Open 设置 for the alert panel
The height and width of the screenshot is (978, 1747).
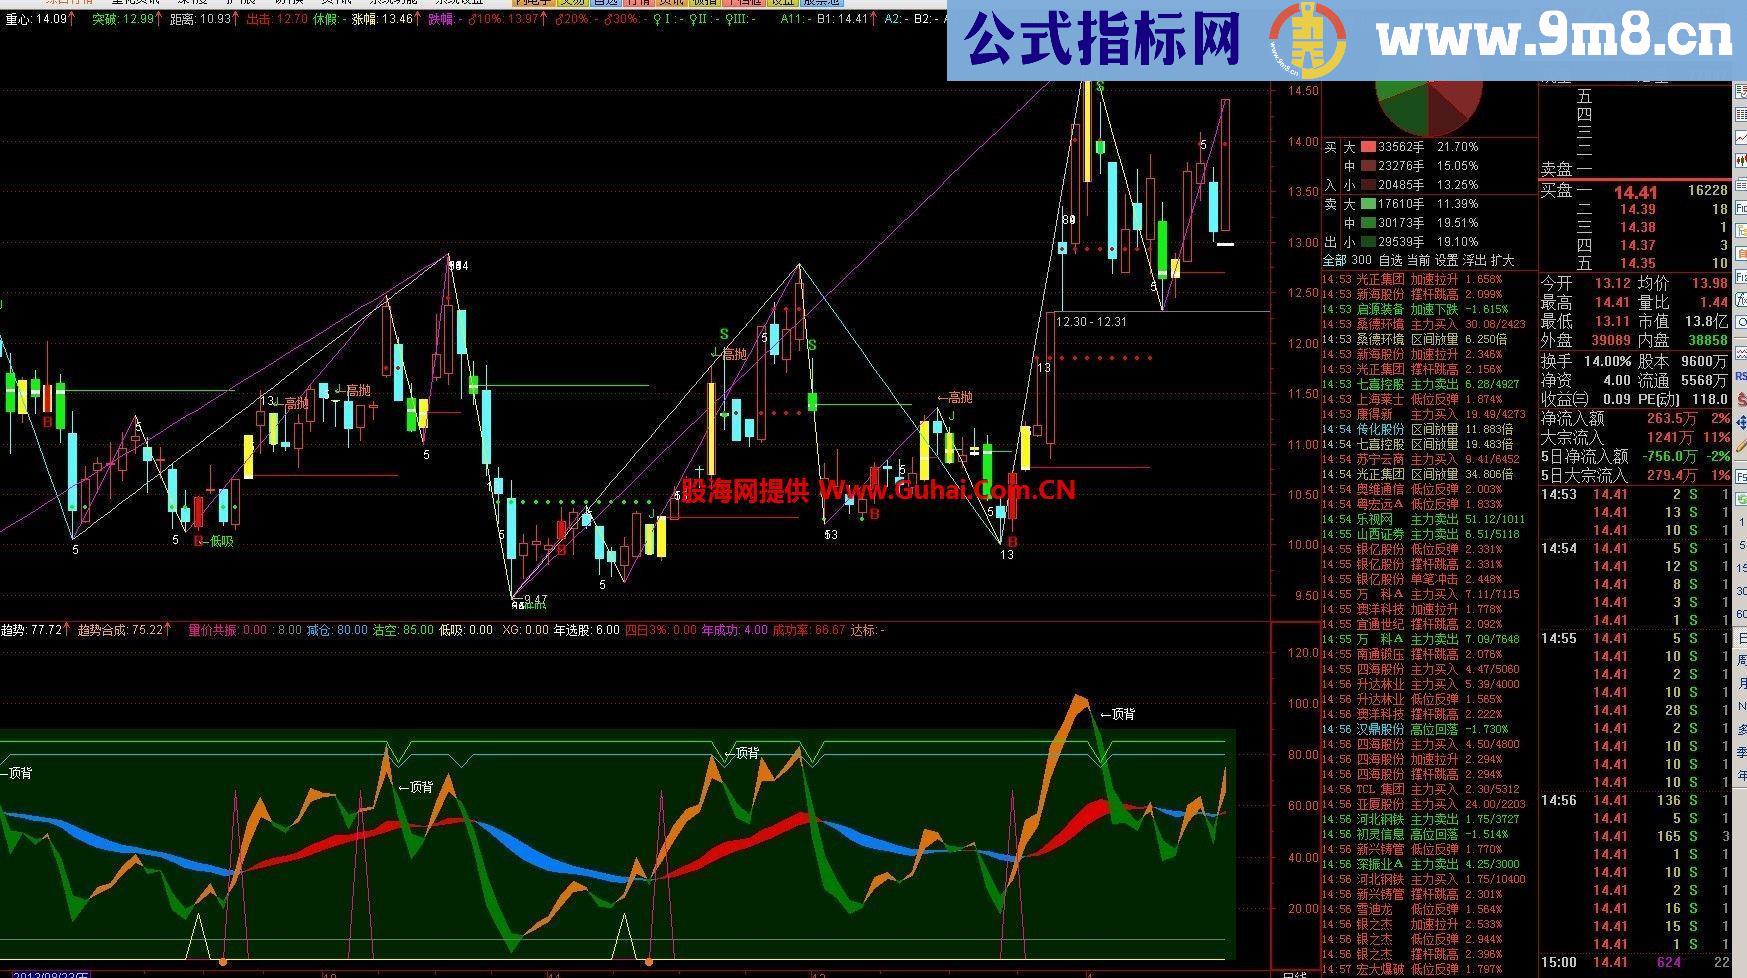tap(1446, 260)
